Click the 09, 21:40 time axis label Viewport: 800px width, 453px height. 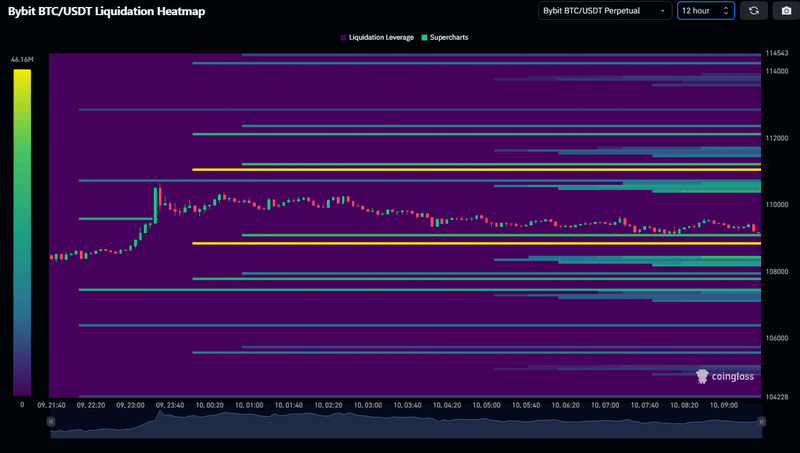pos(52,405)
